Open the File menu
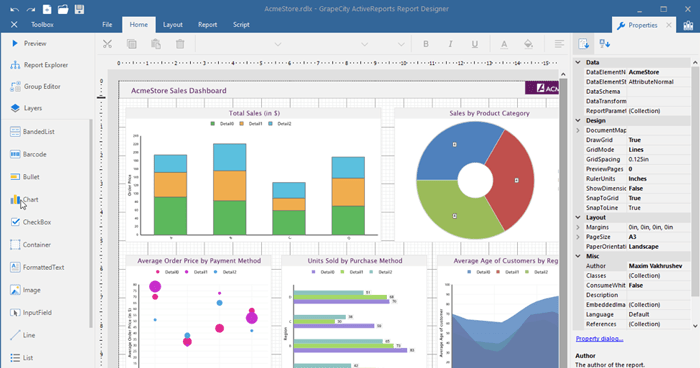 pyautogui.click(x=107, y=25)
